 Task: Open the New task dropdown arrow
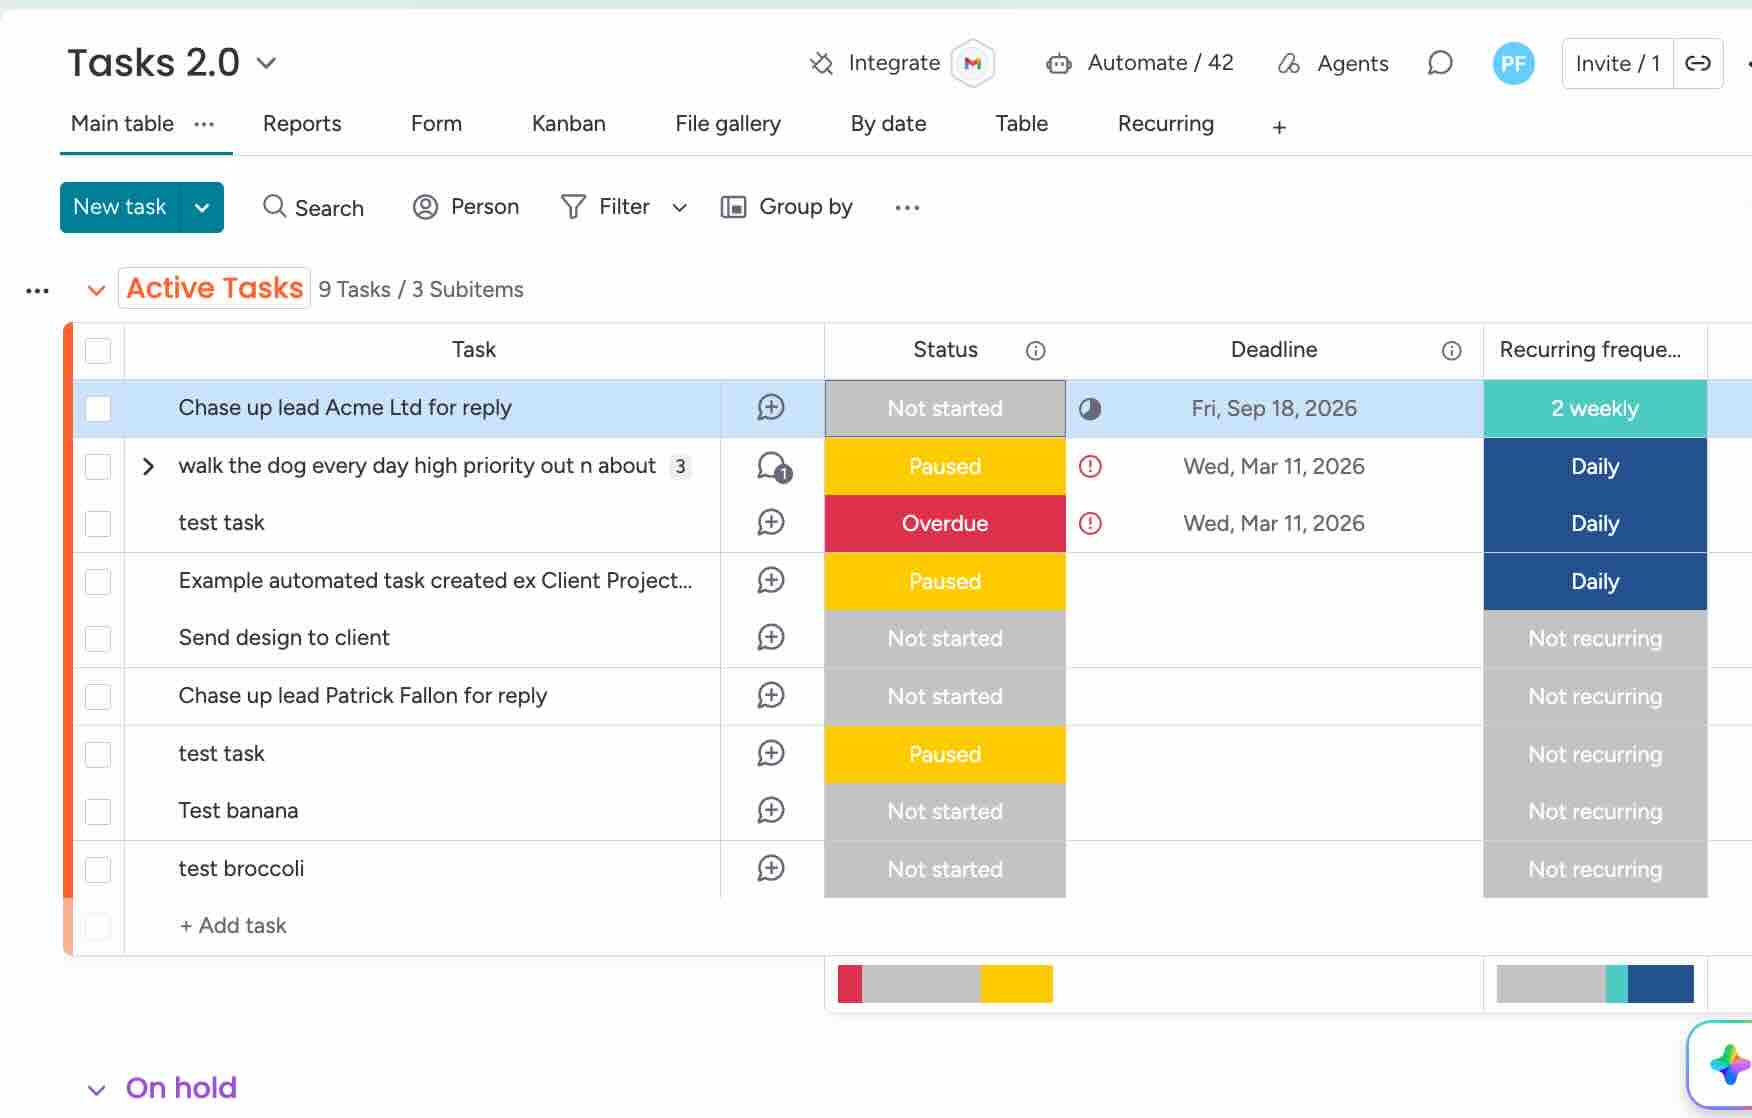[202, 207]
